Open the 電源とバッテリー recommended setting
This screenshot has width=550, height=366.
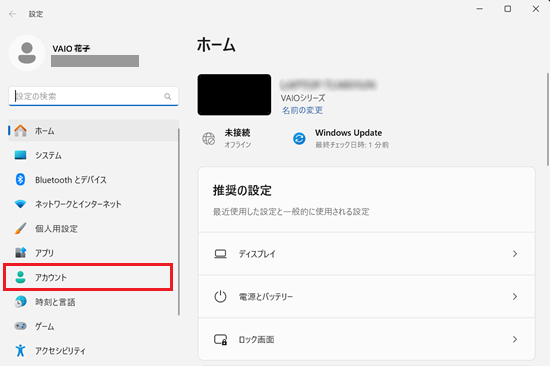pyautogui.click(x=367, y=297)
